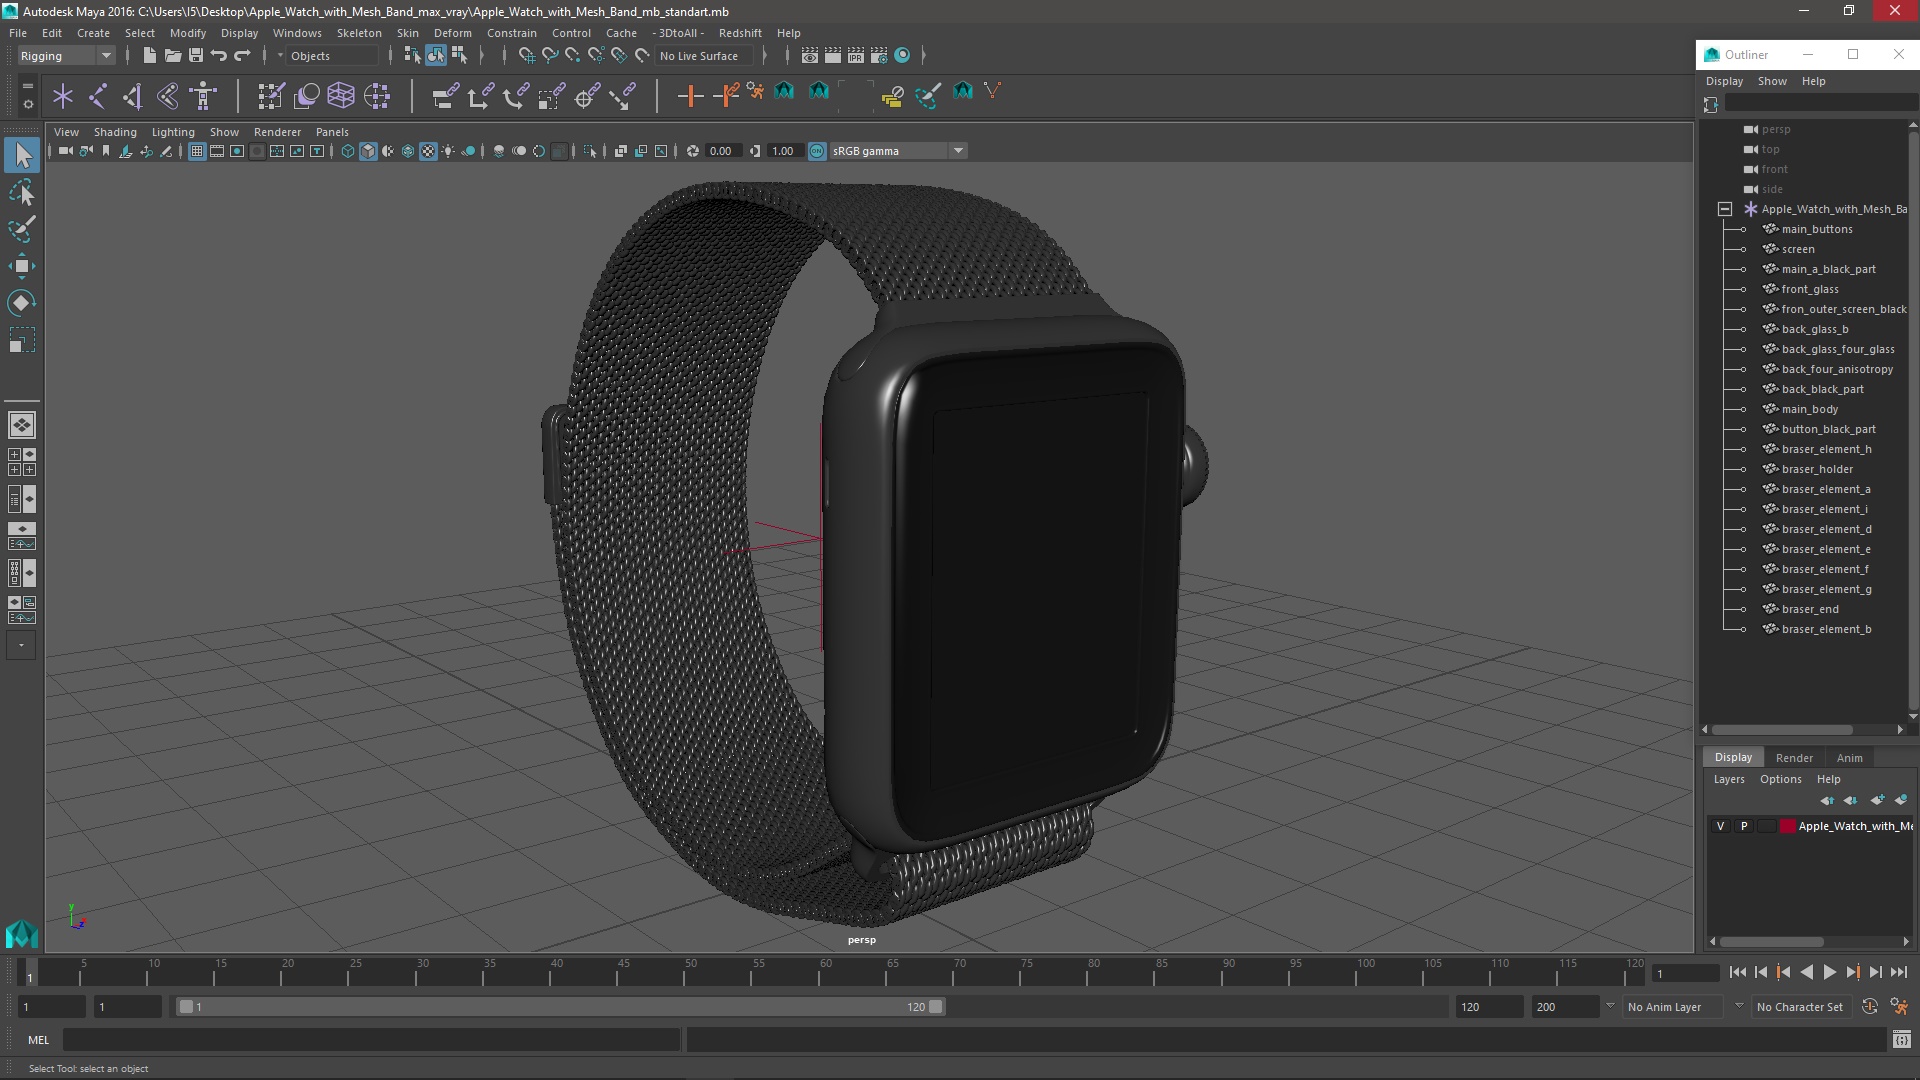Toggle layer visibility V box
Viewport: 1920px width, 1080px height.
1720,826
